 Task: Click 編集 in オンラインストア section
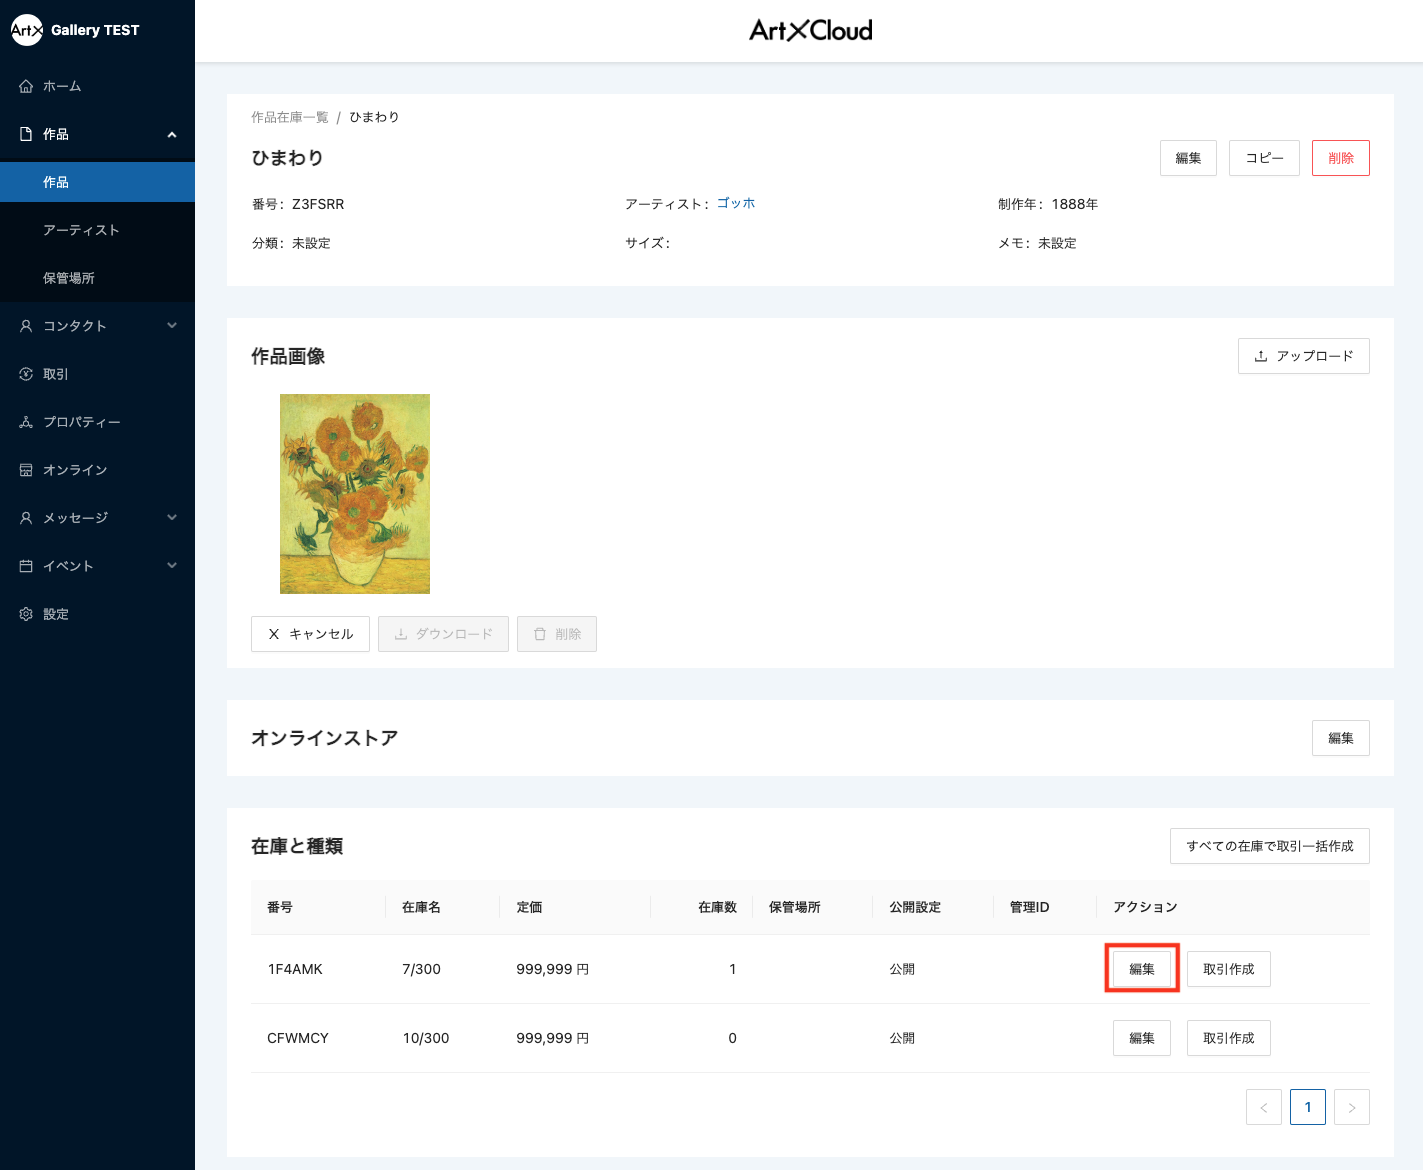pos(1341,738)
